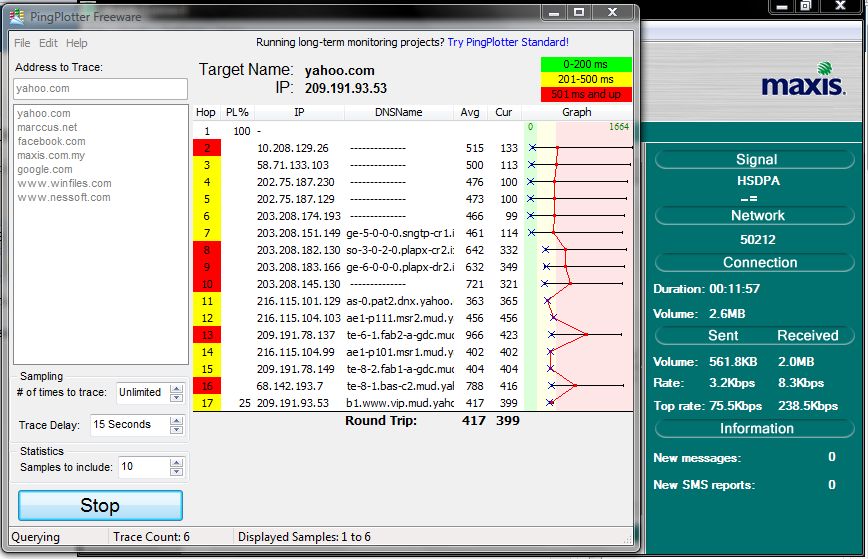Decrease the Trace Delay value
Image resolution: width=868 pixels, height=559 pixels.
[177, 429]
